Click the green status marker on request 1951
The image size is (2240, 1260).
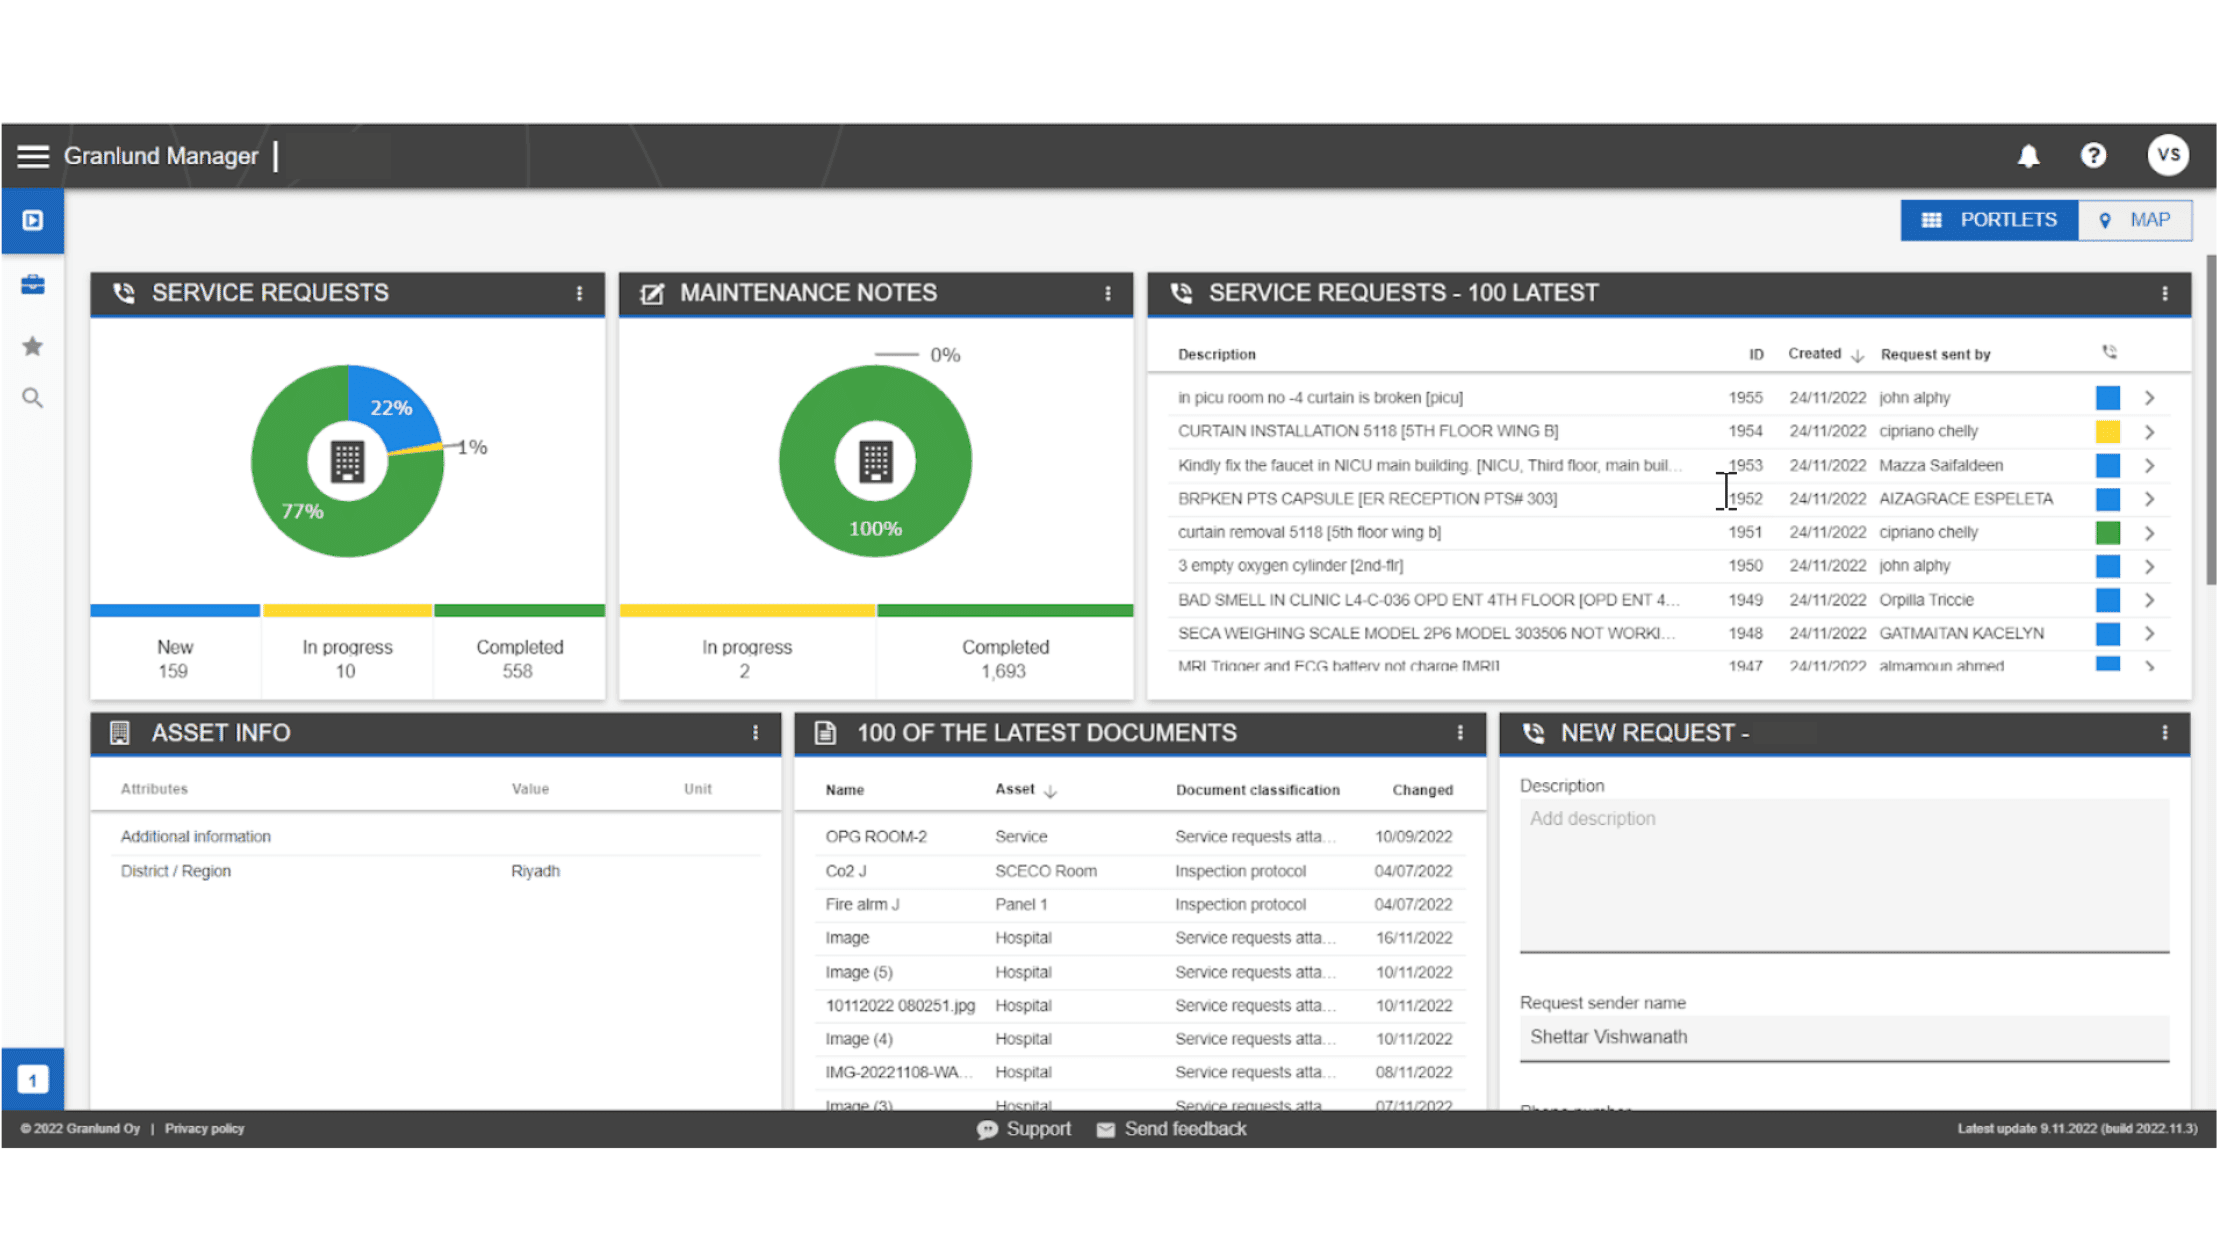(2108, 532)
